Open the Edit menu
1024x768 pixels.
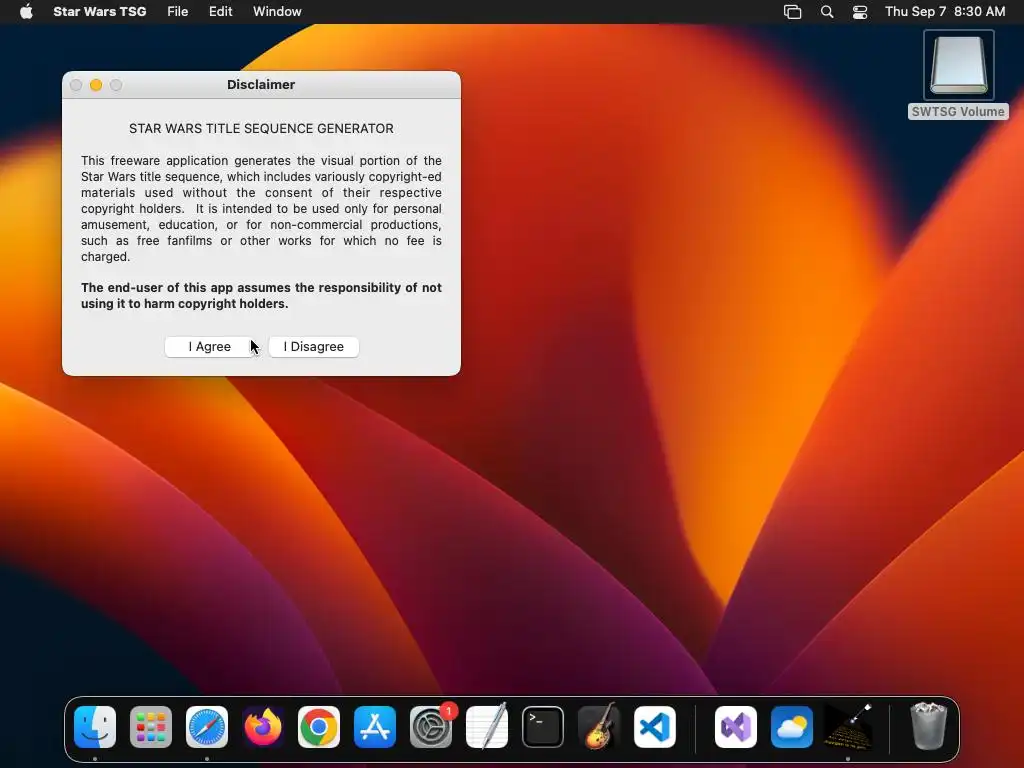[220, 12]
